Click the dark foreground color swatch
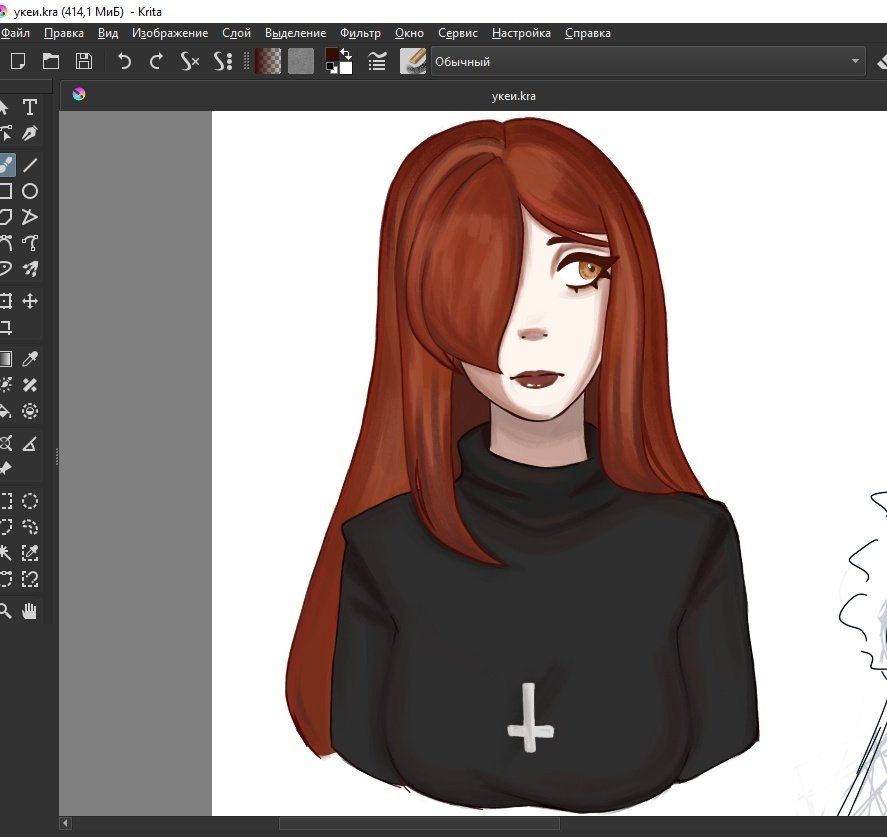Image resolution: width=887 pixels, height=837 pixels. [332, 56]
